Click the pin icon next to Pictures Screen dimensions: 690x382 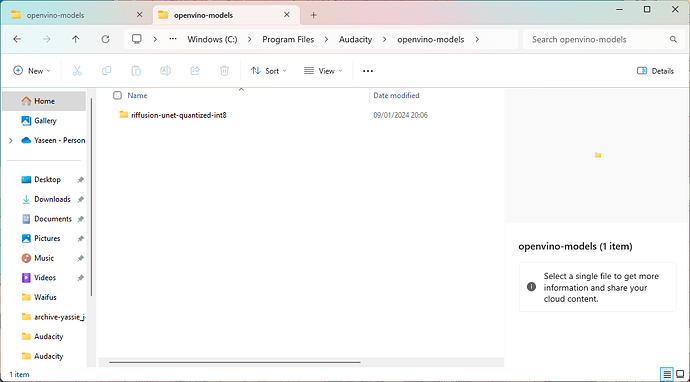[x=81, y=239]
